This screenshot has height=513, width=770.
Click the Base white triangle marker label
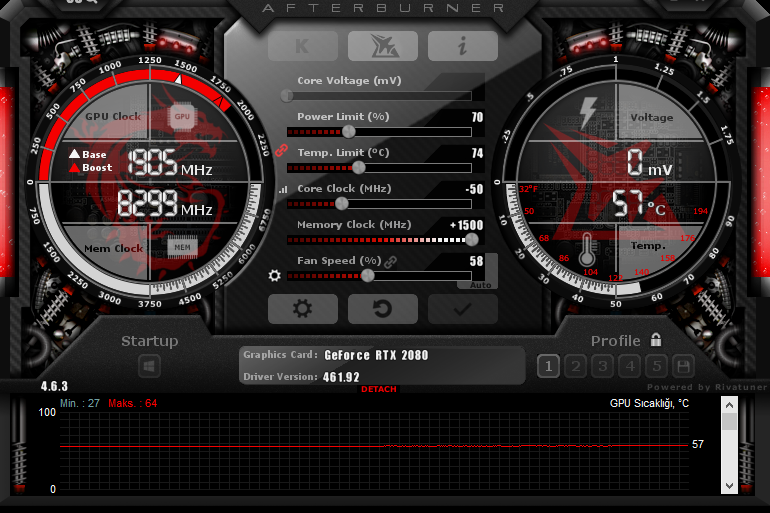(x=88, y=154)
